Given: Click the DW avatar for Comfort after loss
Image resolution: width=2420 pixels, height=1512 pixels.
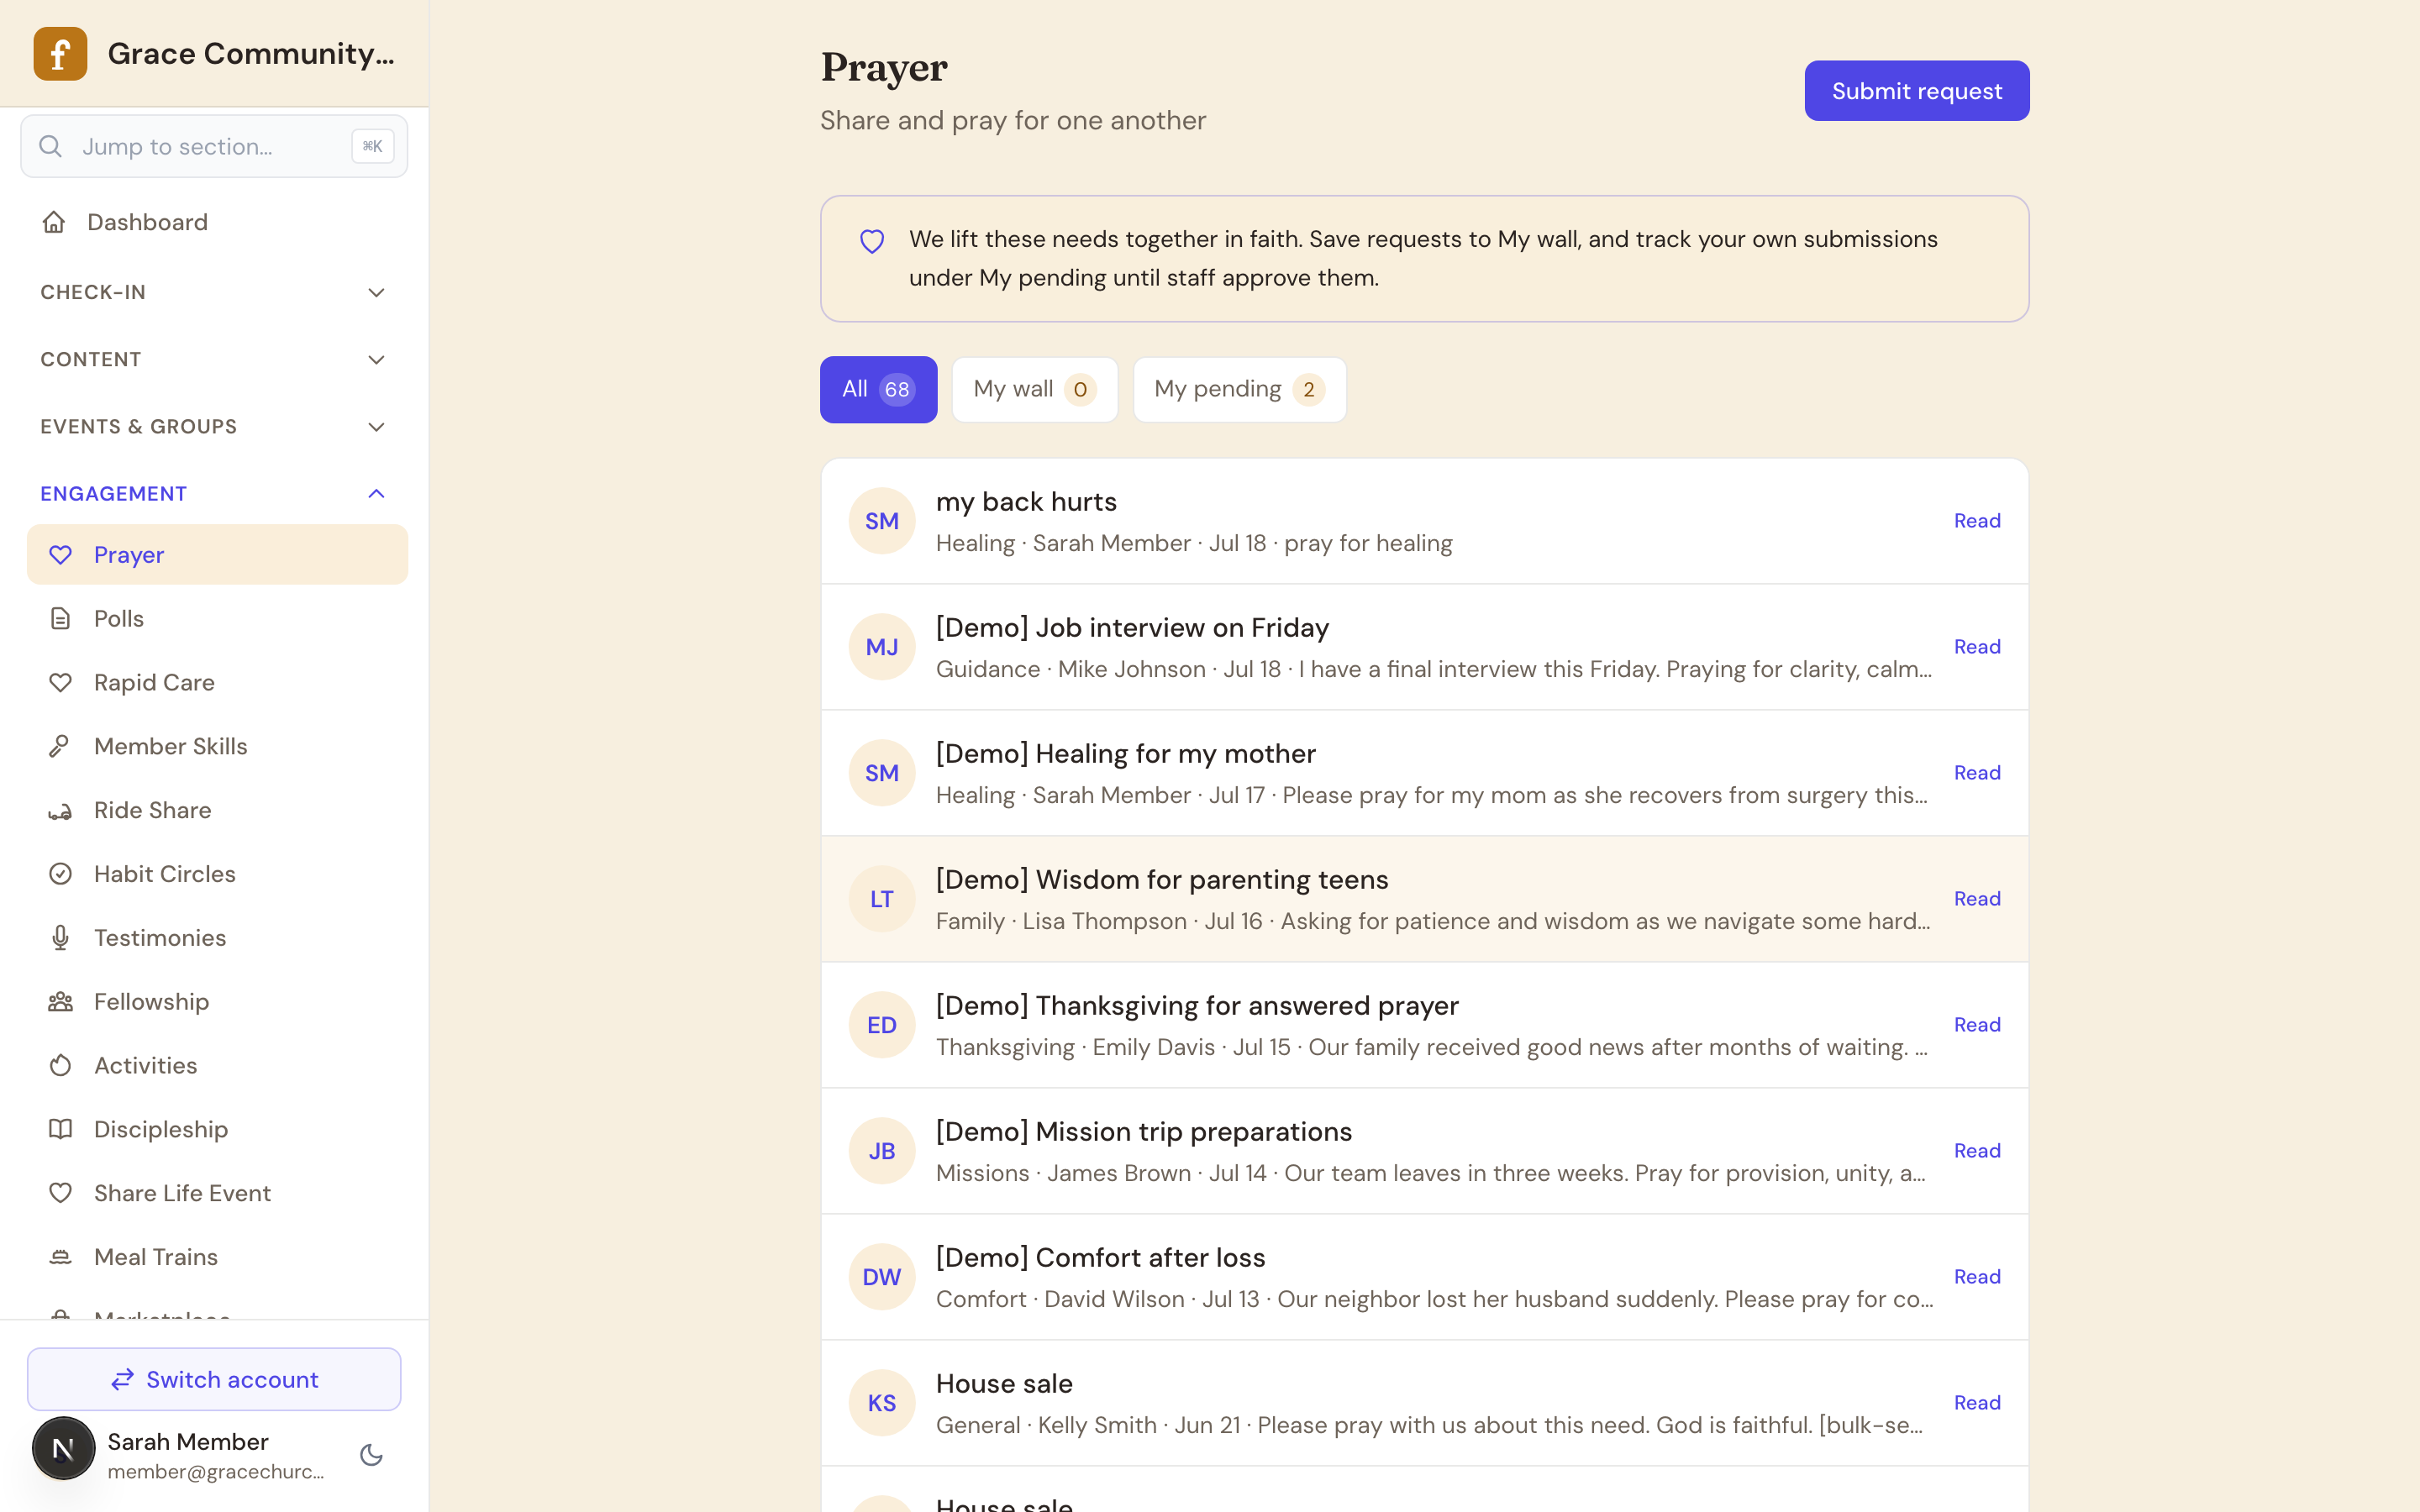Looking at the screenshot, I should point(882,1277).
